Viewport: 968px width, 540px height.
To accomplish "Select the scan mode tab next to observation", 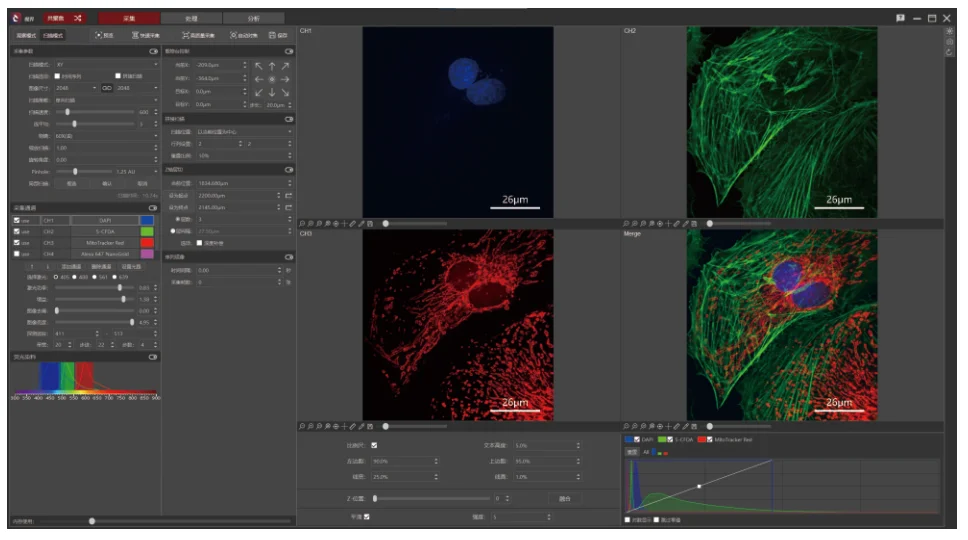I will (x=53, y=35).
